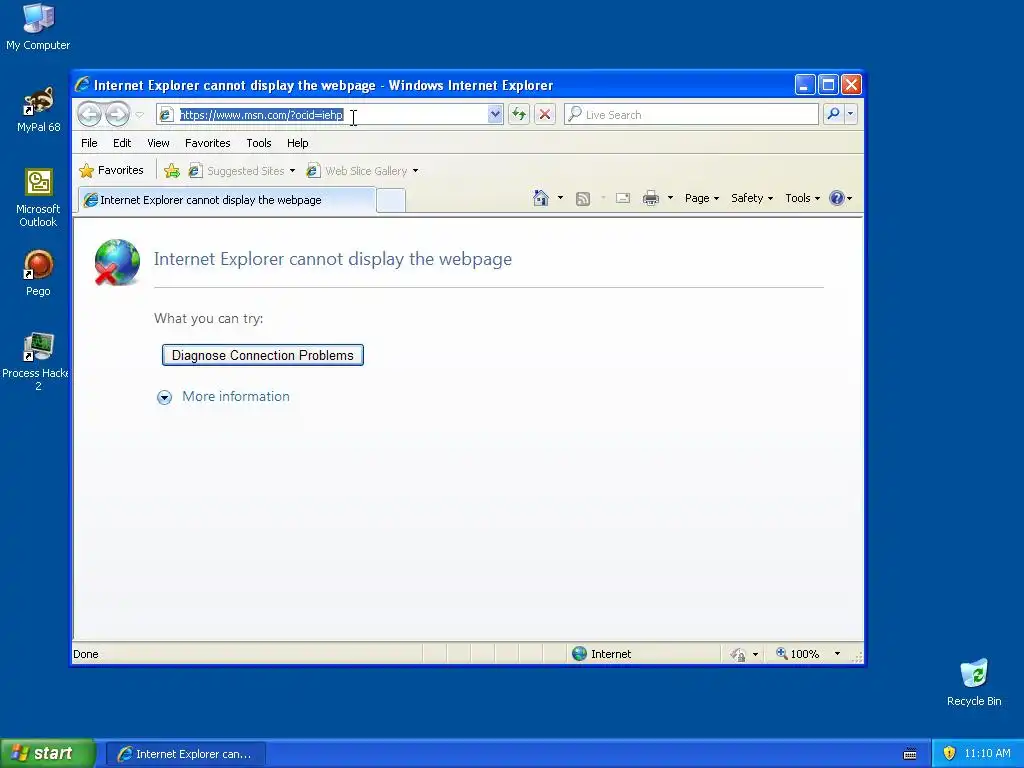Viewport: 1024px width, 768px height.
Task: Click the 100% zoom level button
Action: click(x=797, y=654)
